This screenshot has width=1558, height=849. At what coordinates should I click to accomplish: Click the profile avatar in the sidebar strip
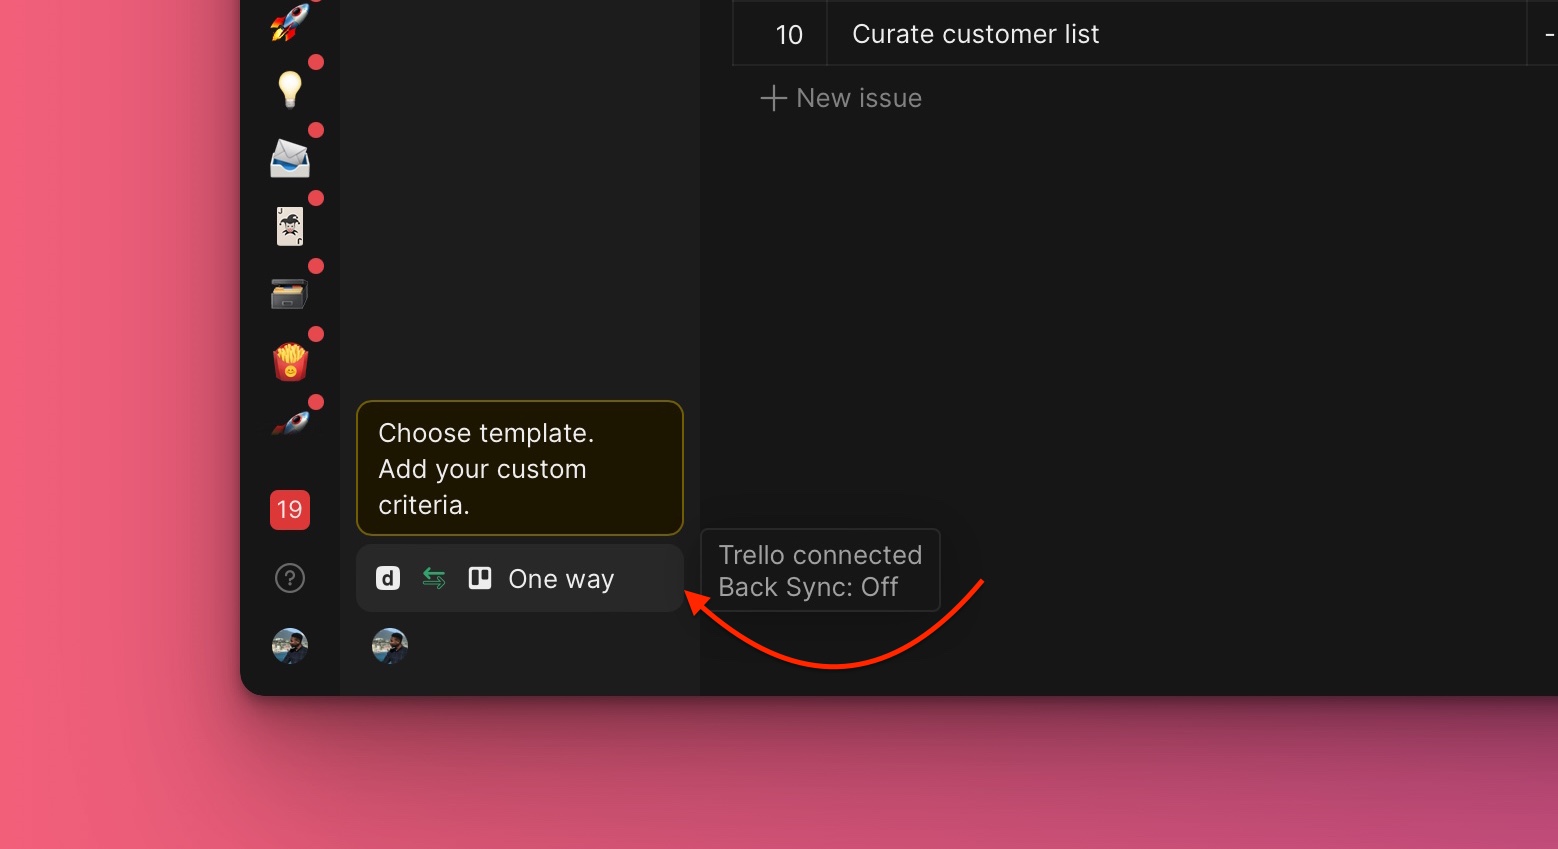pos(290,646)
